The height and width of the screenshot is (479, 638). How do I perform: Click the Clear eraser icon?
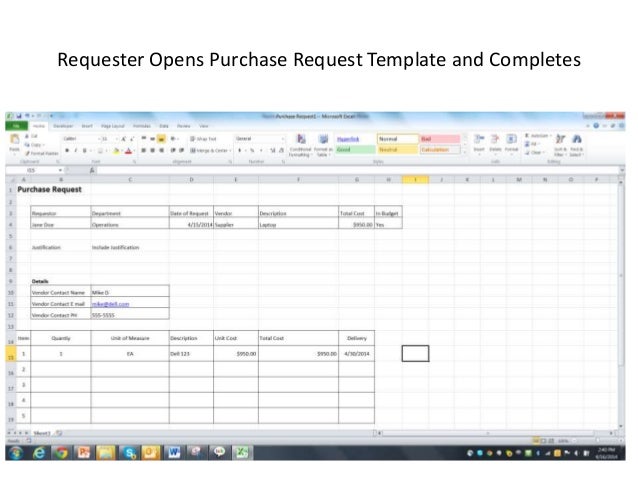(x=527, y=153)
